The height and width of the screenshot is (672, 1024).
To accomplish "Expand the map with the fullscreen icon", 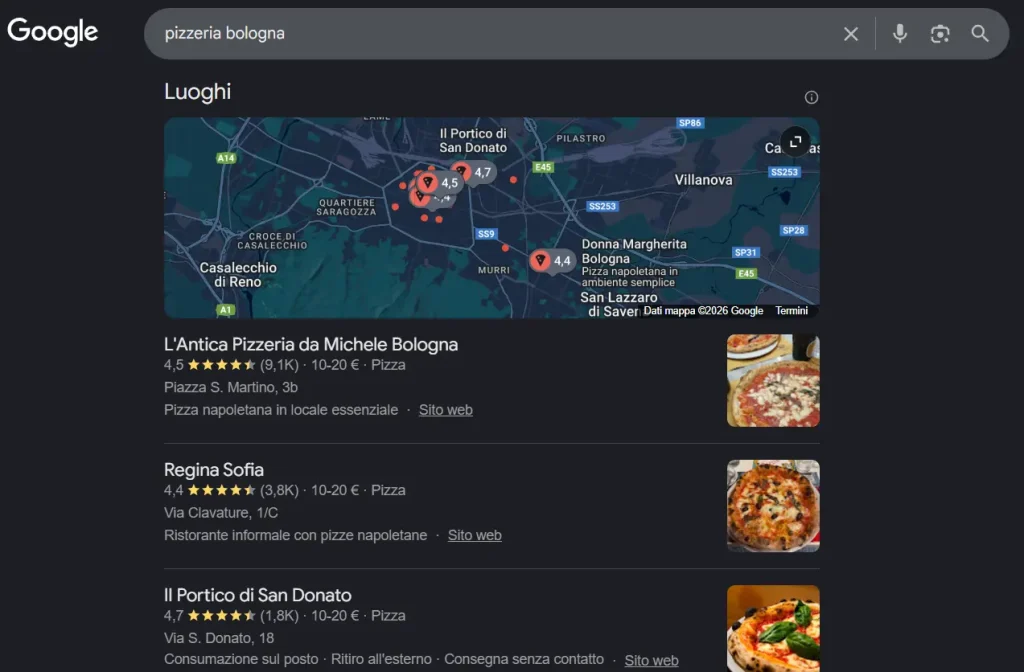I will pyautogui.click(x=795, y=142).
